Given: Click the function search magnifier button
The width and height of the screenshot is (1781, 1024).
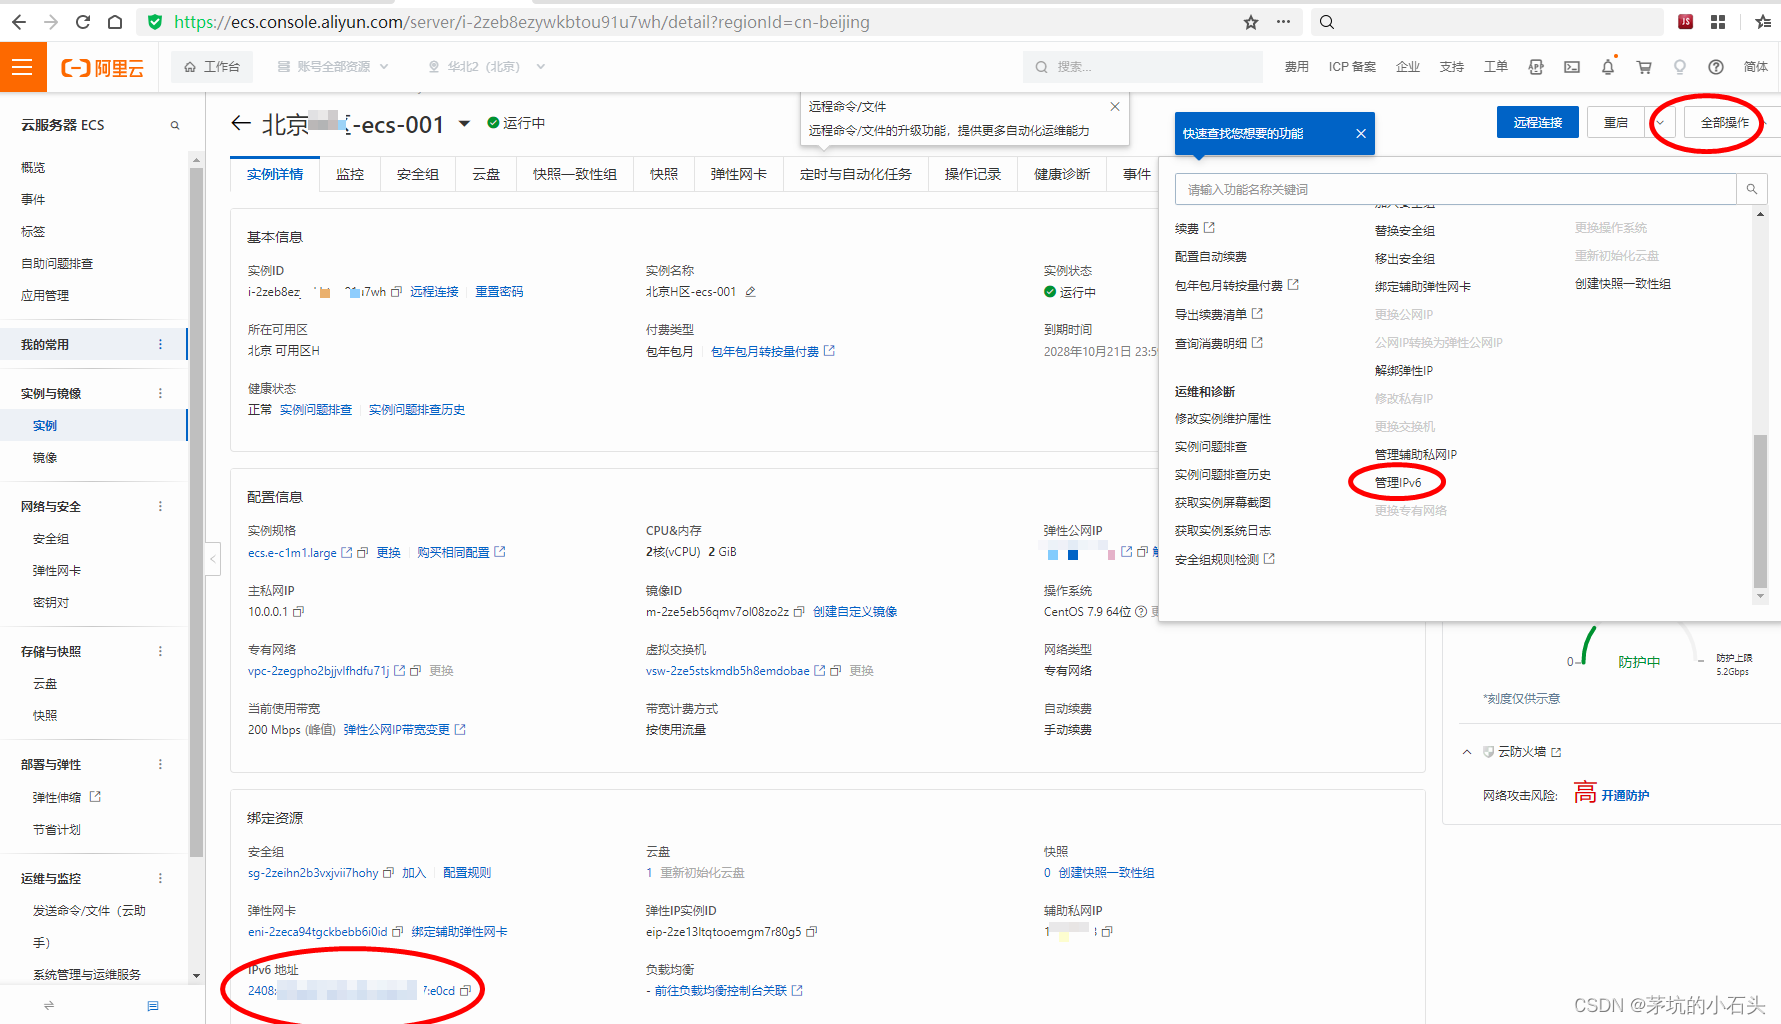Looking at the screenshot, I should (1752, 189).
